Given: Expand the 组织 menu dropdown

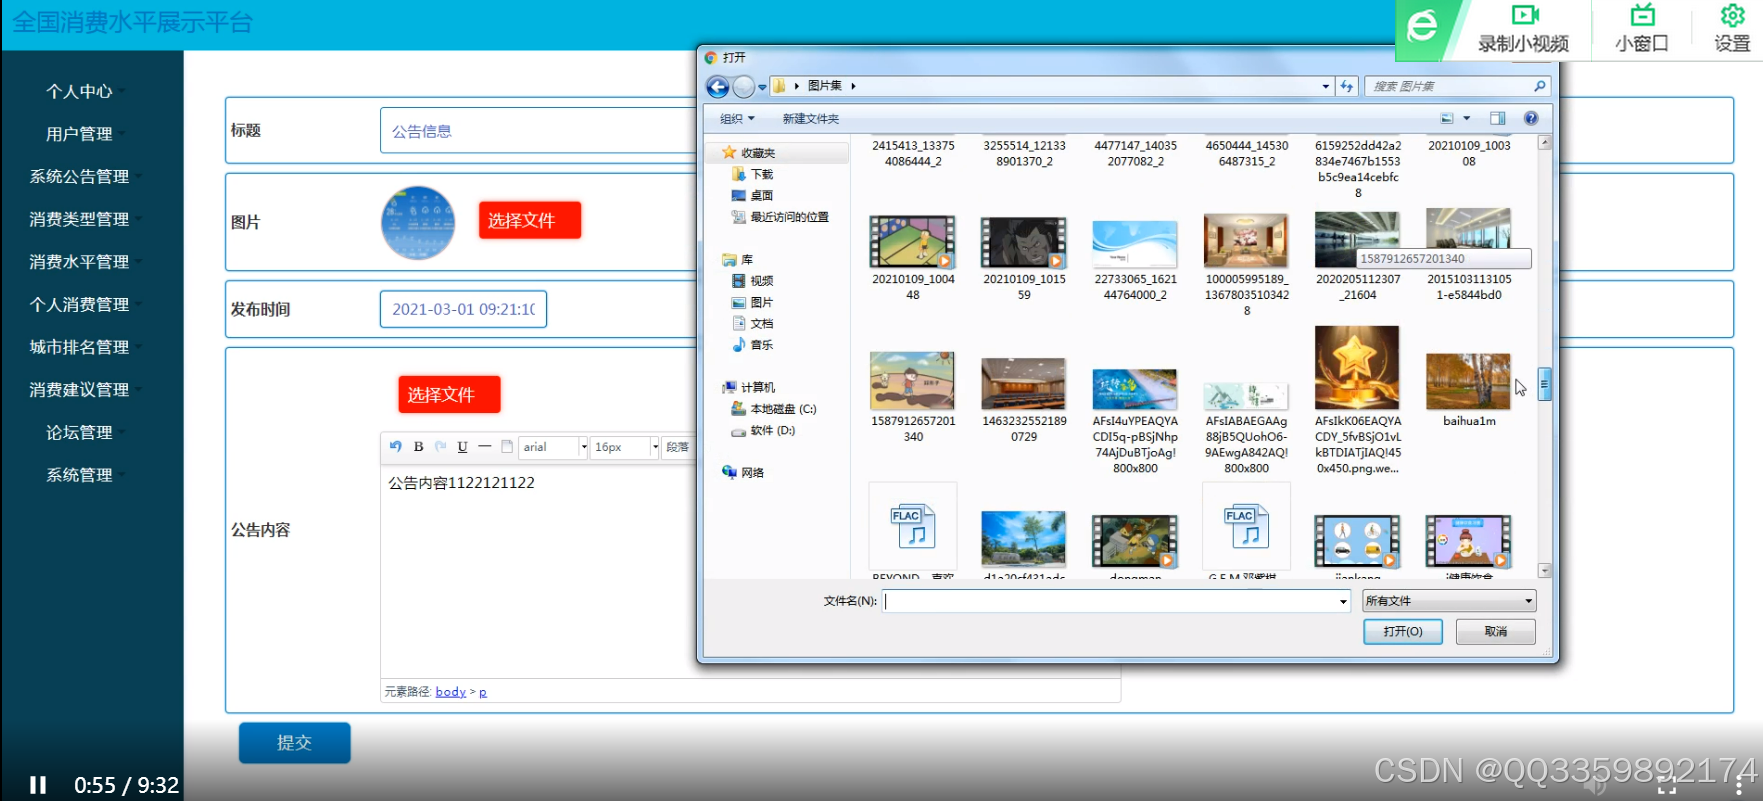Looking at the screenshot, I should click(738, 119).
